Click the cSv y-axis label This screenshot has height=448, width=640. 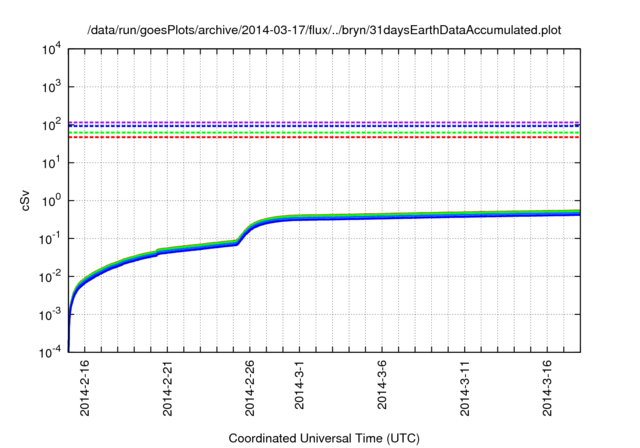(26, 200)
